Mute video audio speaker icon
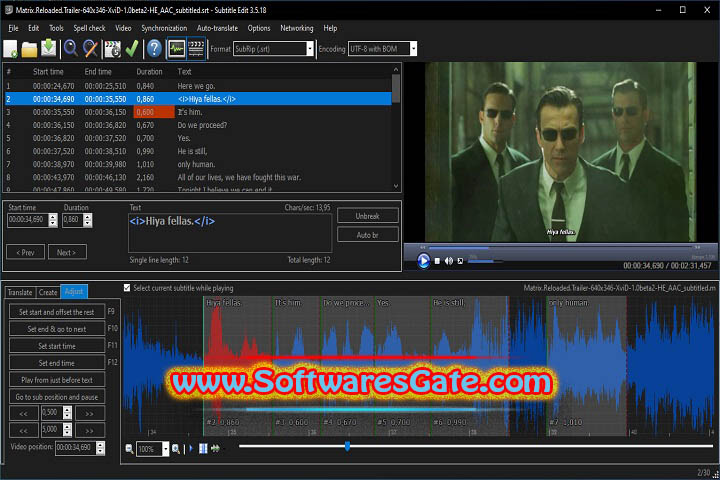The image size is (720, 480). (449, 261)
